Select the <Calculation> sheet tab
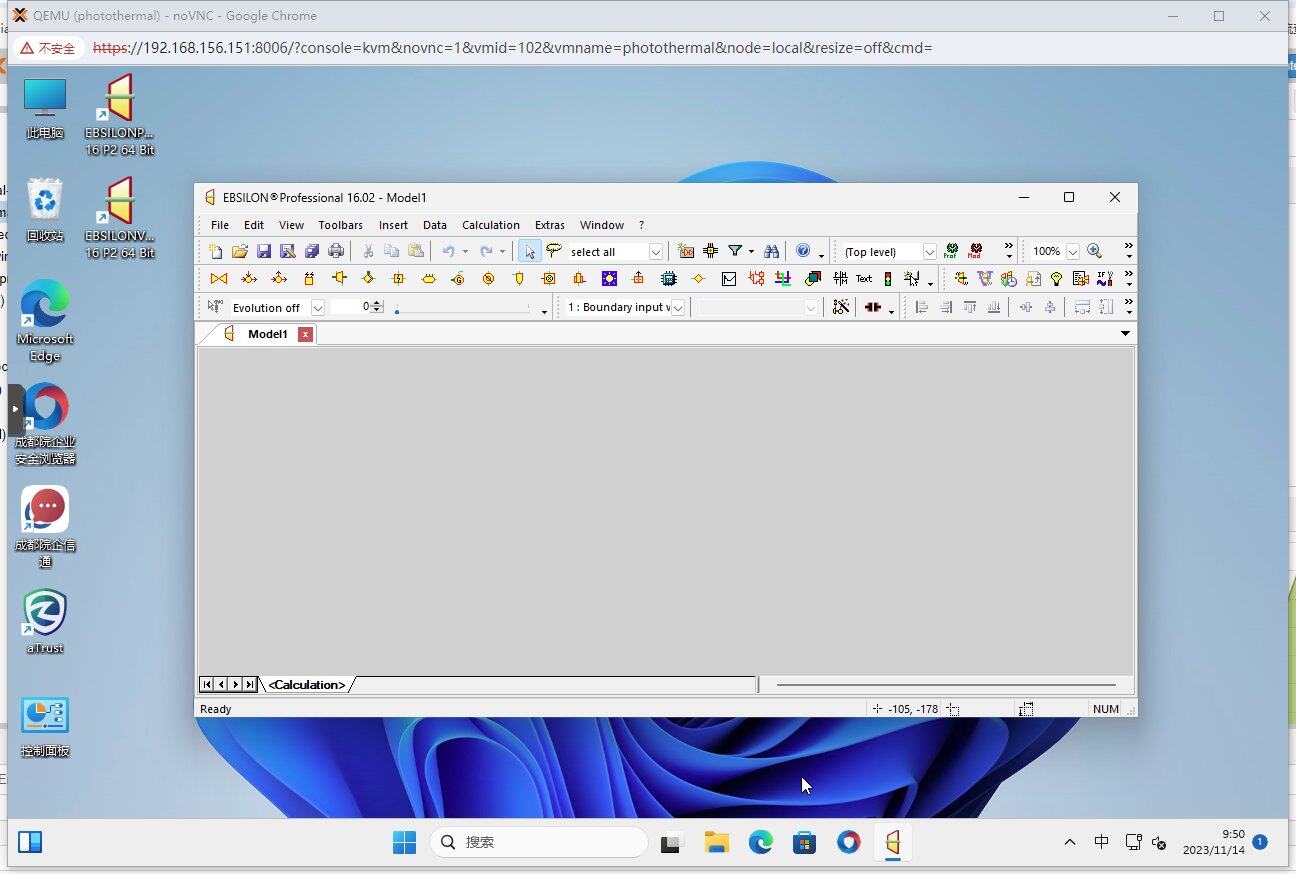This screenshot has height=874, width=1296. pos(307,685)
